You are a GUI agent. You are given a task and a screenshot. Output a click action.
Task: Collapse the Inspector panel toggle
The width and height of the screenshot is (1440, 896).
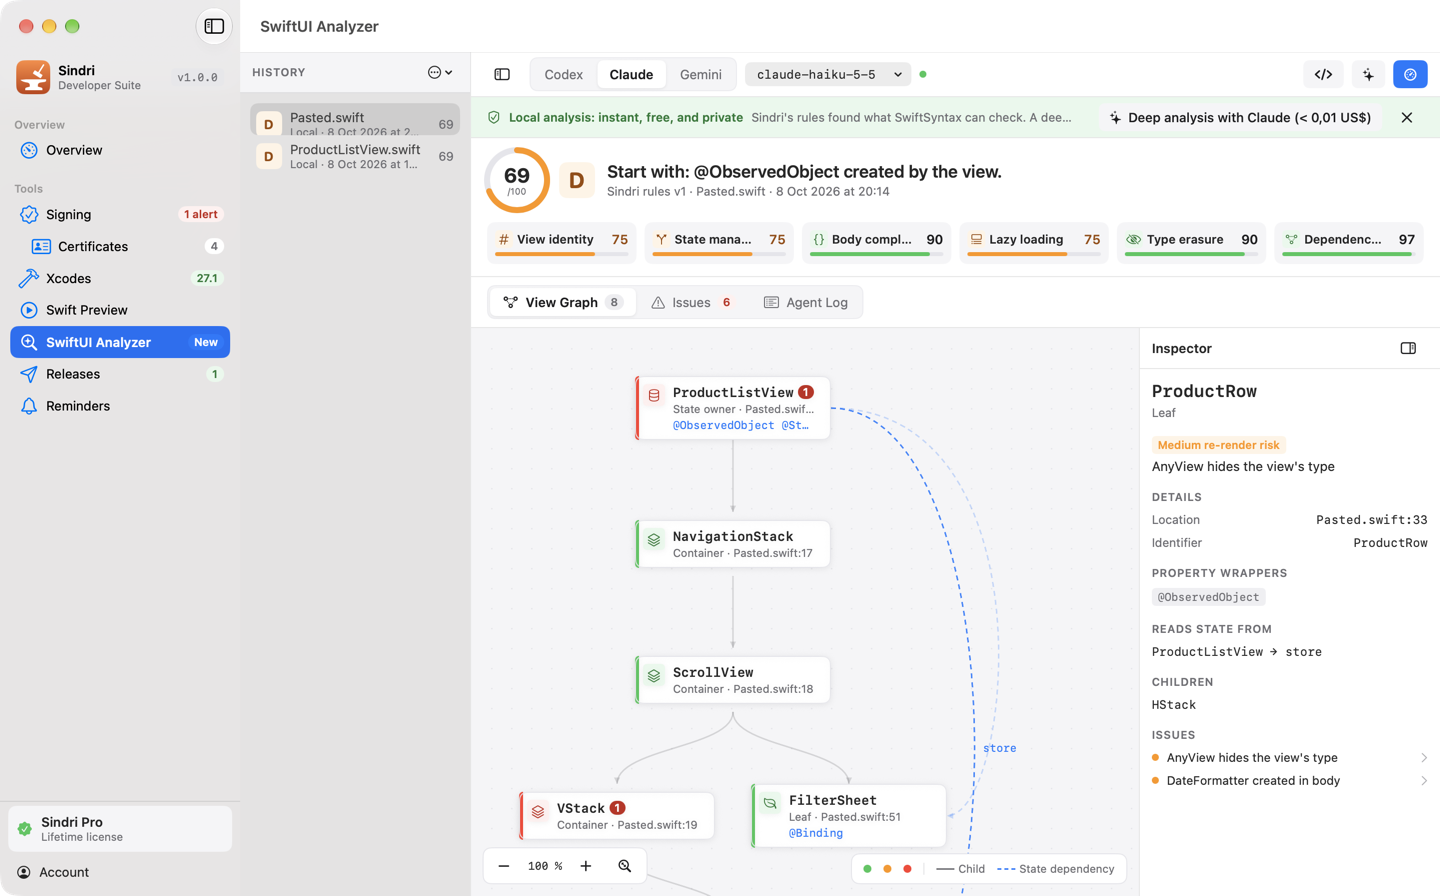pyautogui.click(x=1408, y=348)
